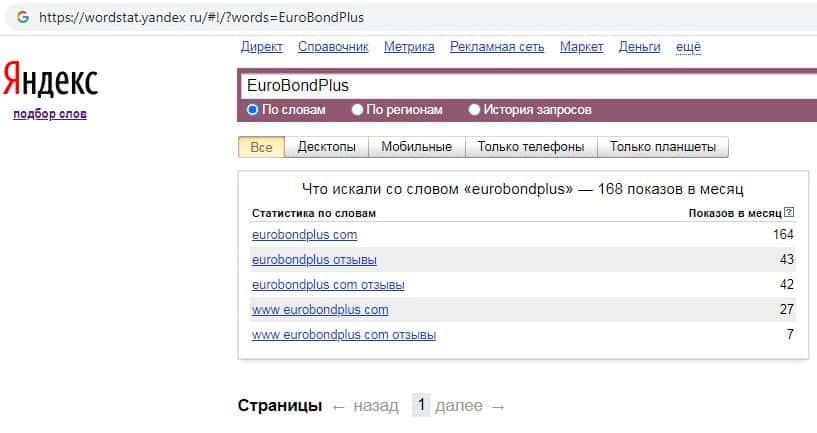This screenshot has height=433, width=817.
Task: Switch to the 'Десктопы' tab
Action: pyautogui.click(x=326, y=147)
